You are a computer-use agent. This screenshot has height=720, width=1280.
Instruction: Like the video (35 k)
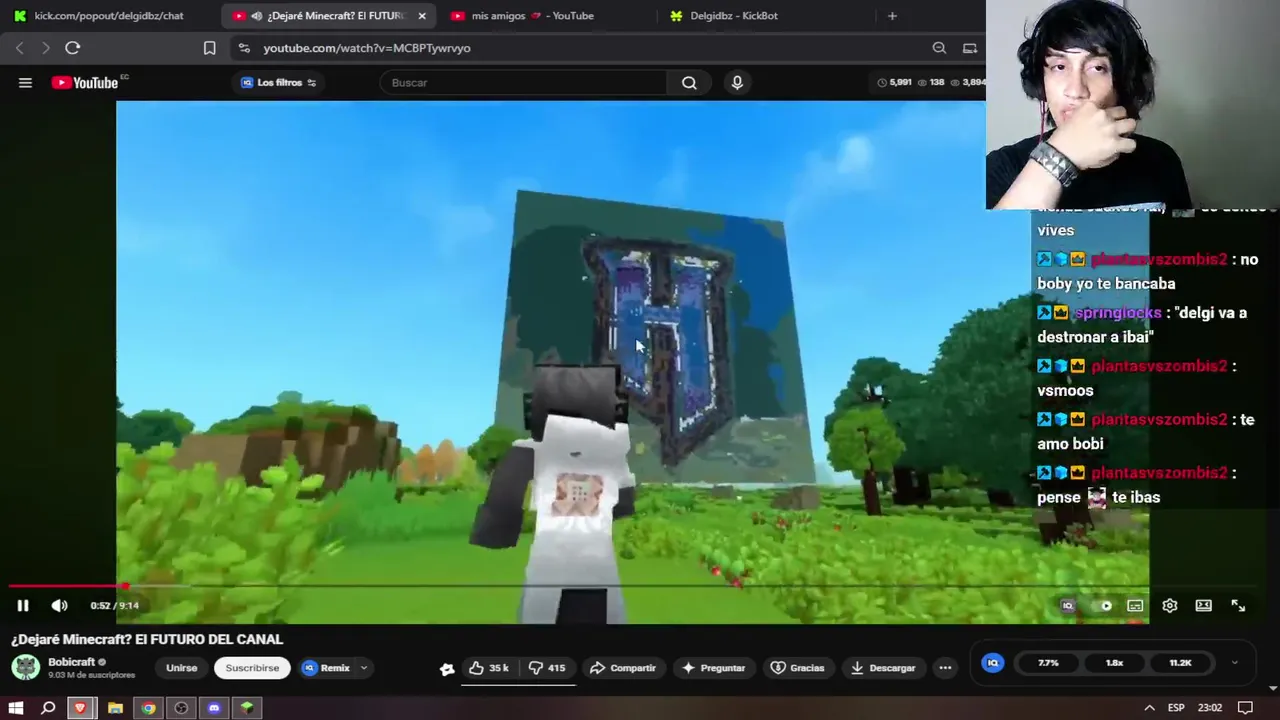tap(490, 668)
